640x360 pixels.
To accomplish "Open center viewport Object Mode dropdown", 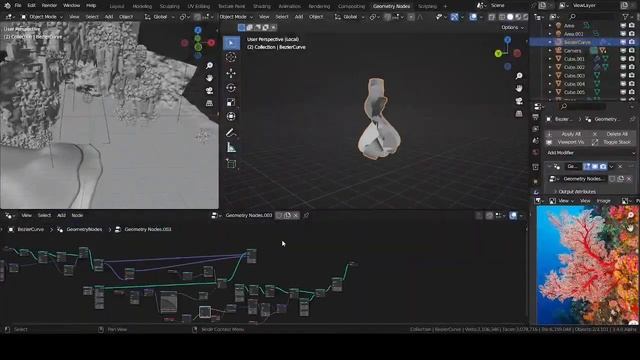I will click(236, 17).
